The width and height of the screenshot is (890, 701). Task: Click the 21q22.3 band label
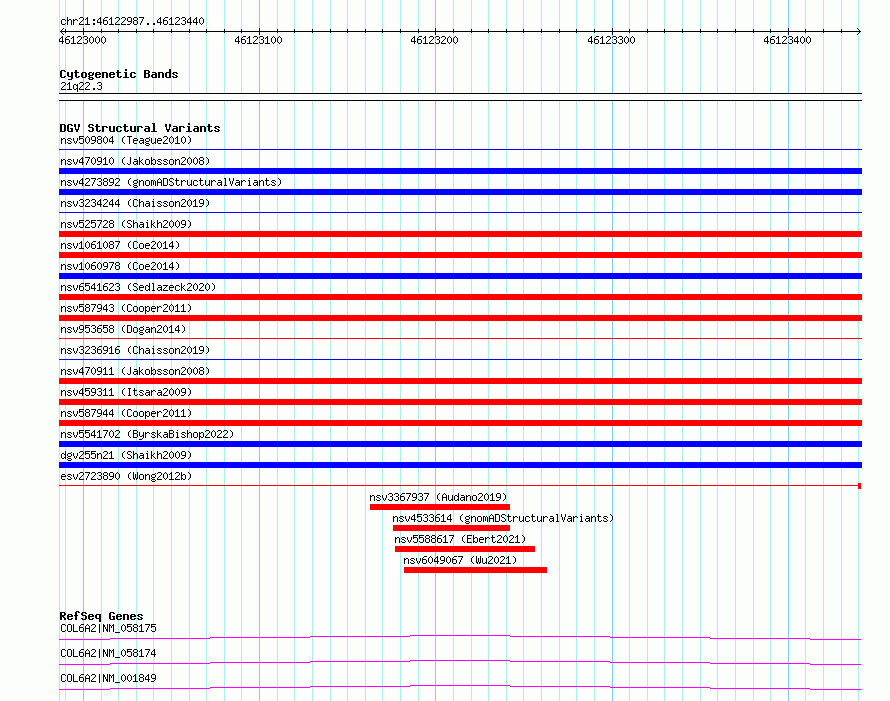point(81,86)
